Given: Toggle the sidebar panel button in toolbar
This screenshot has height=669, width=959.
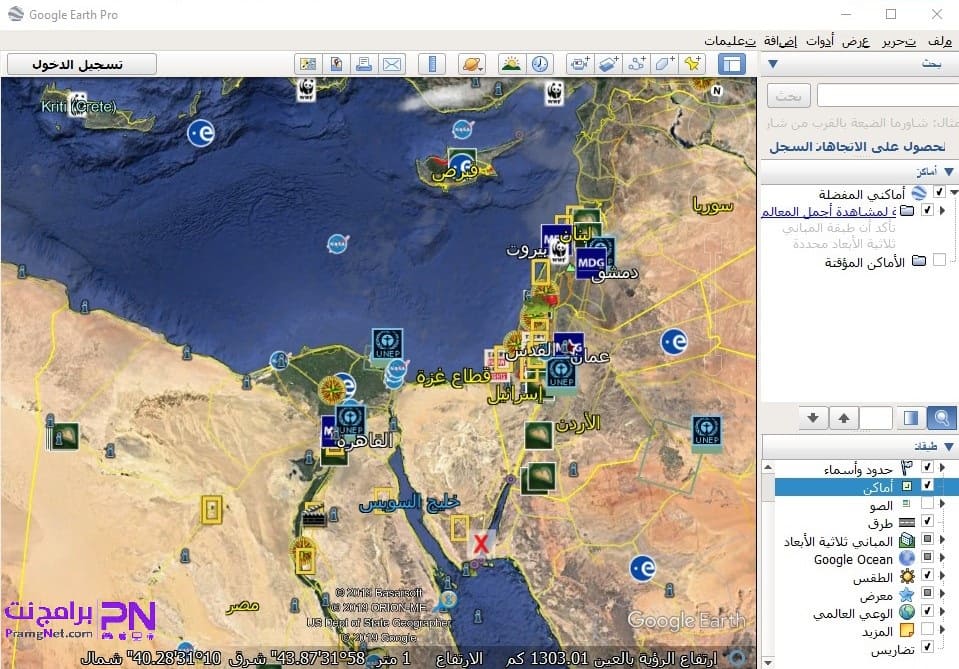Looking at the screenshot, I should tap(731, 64).
